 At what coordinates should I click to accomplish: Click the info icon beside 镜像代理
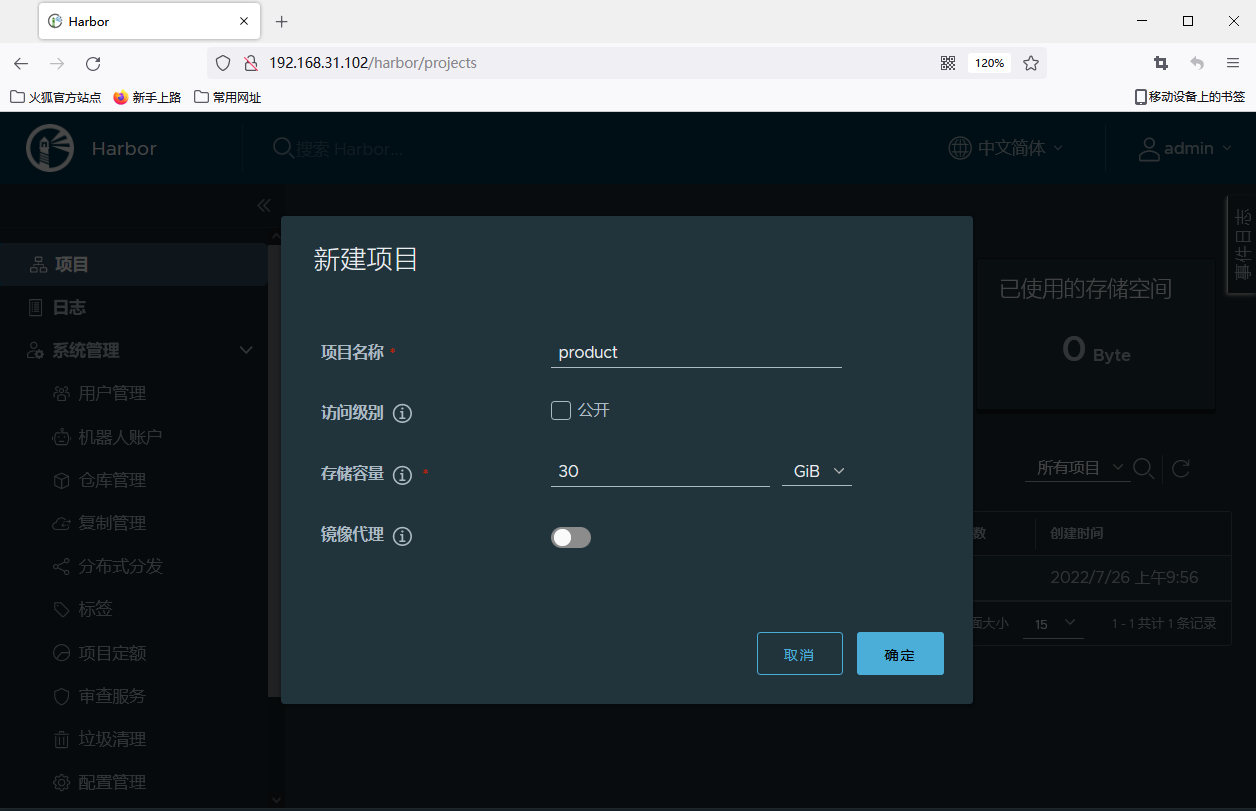point(403,537)
